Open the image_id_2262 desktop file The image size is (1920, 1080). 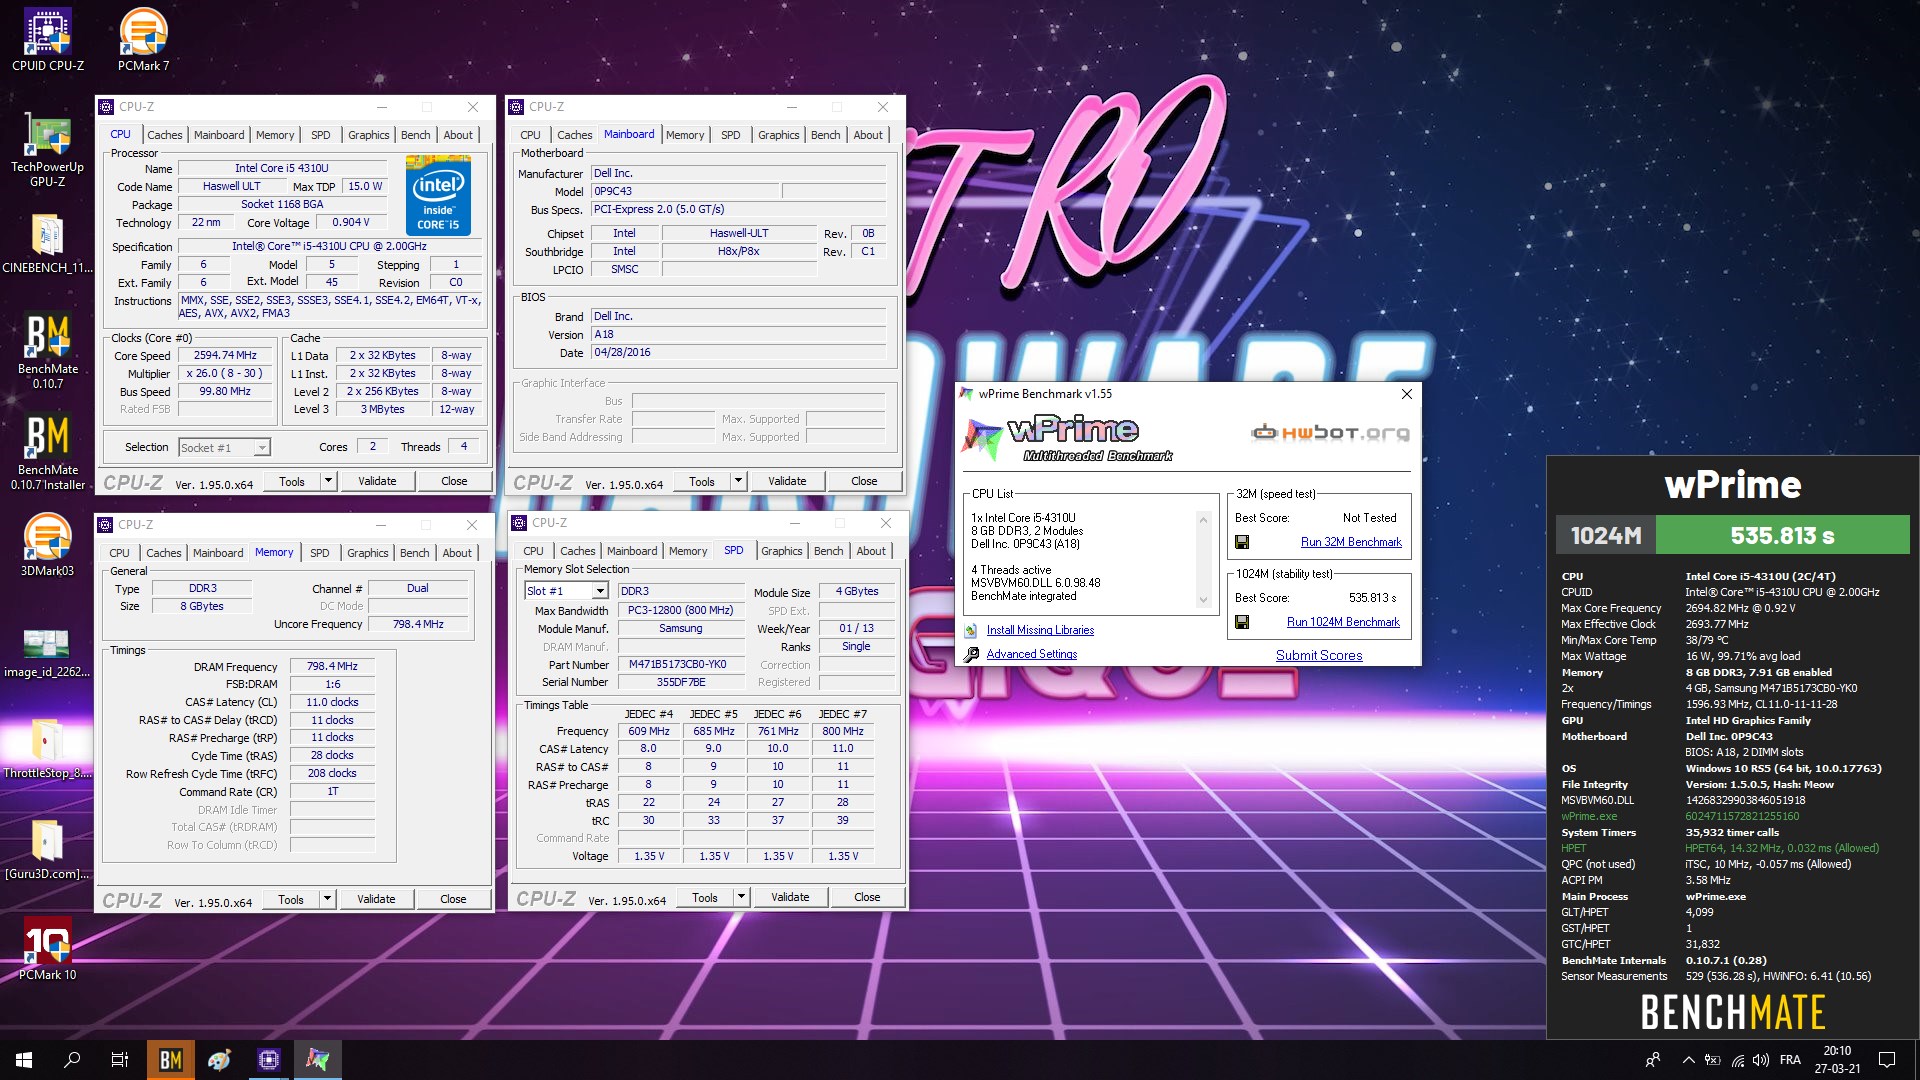47,651
